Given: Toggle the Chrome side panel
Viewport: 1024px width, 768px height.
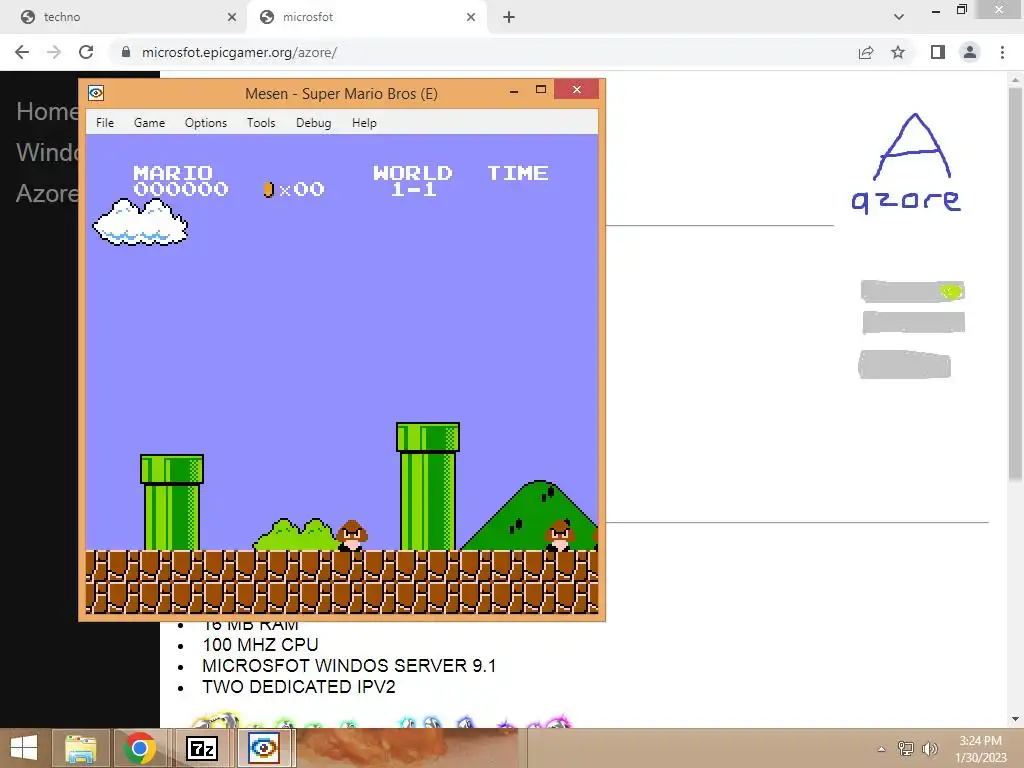Looking at the screenshot, I should (938, 52).
